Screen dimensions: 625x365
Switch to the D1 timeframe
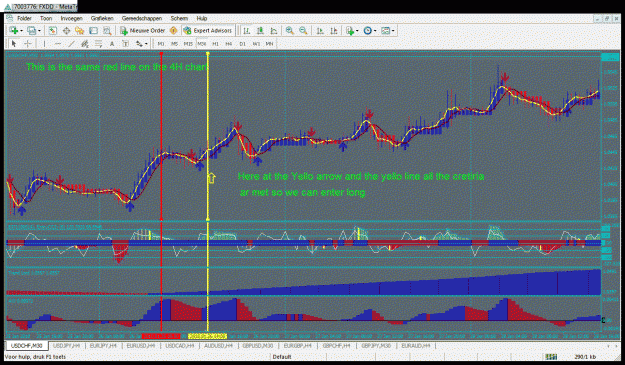pos(242,44)
